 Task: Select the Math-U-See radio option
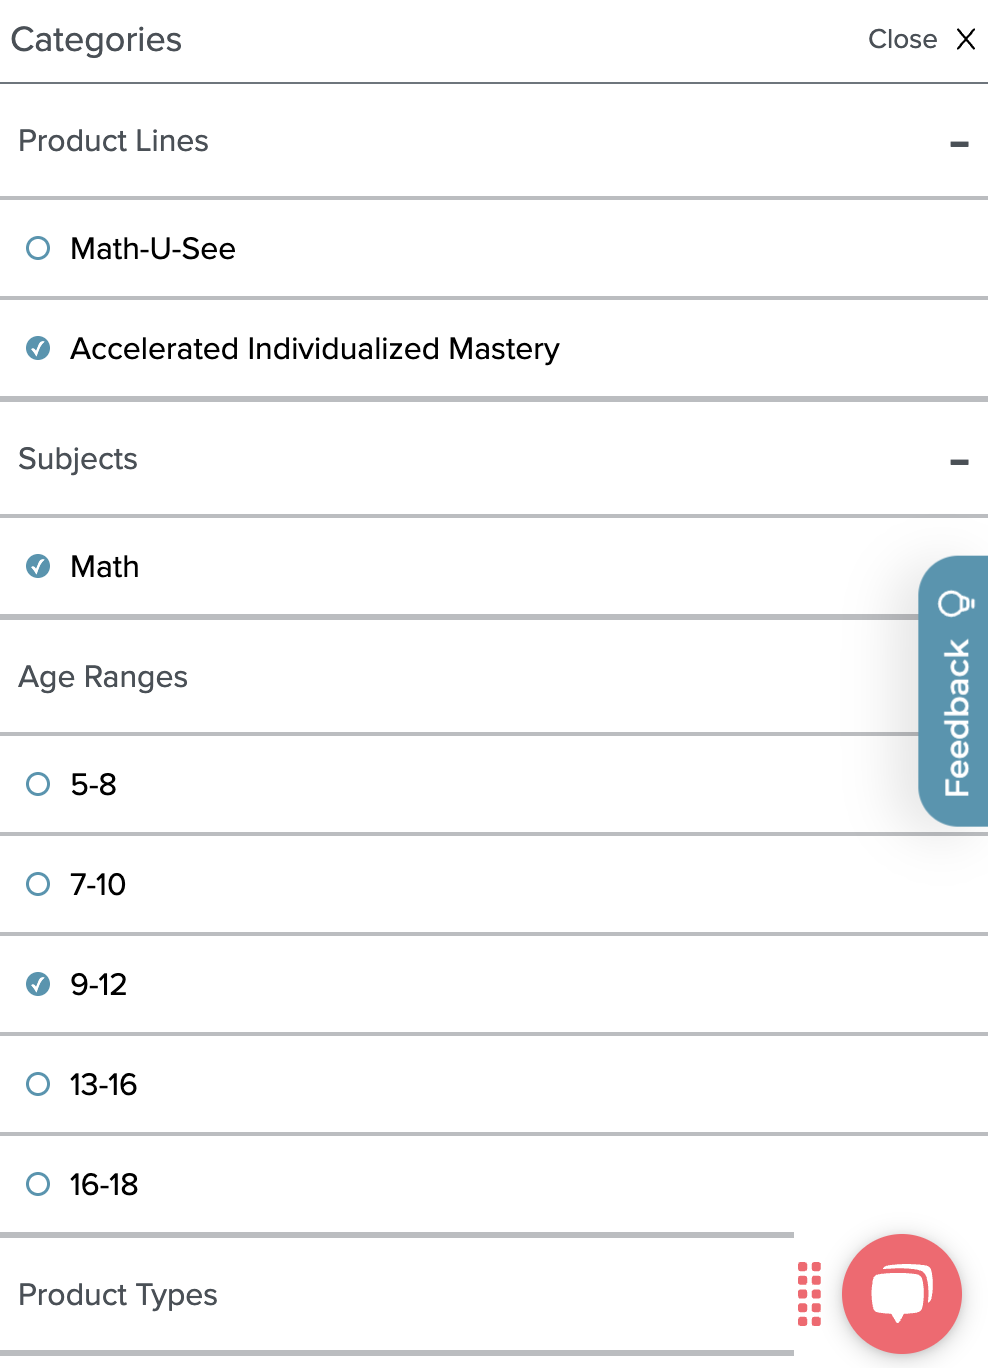point(38,248)
